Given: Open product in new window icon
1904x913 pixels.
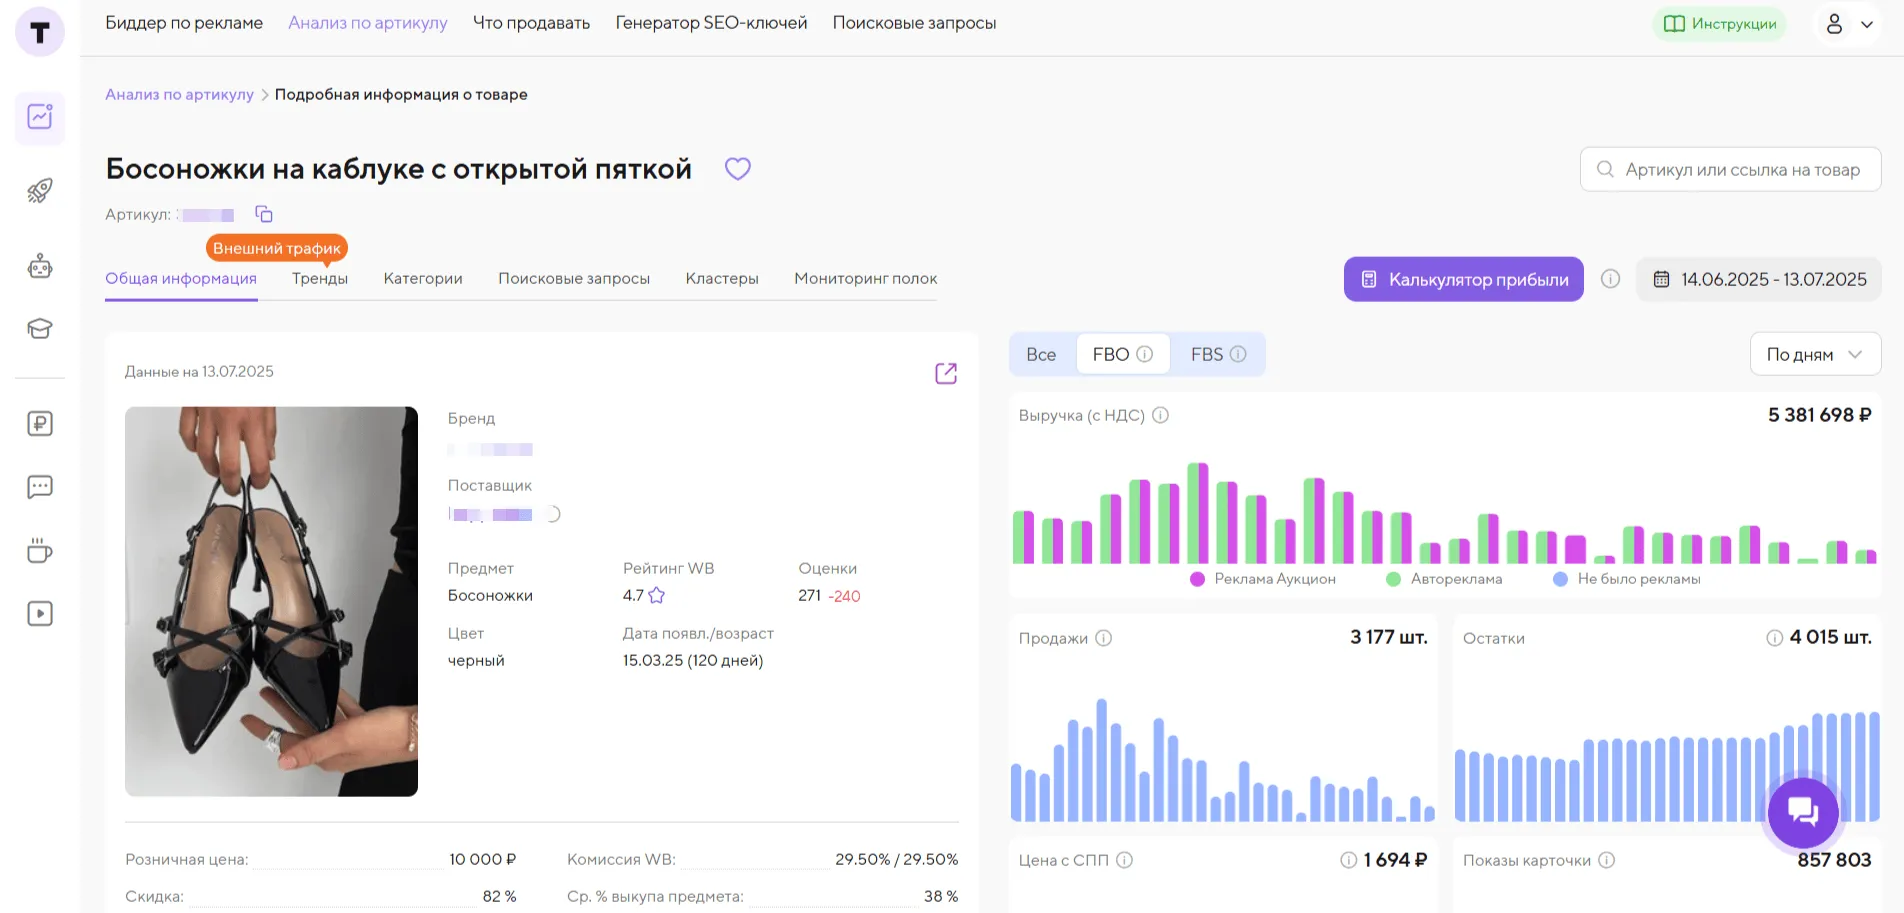Looking at the screenshot, I should [945, 373].
